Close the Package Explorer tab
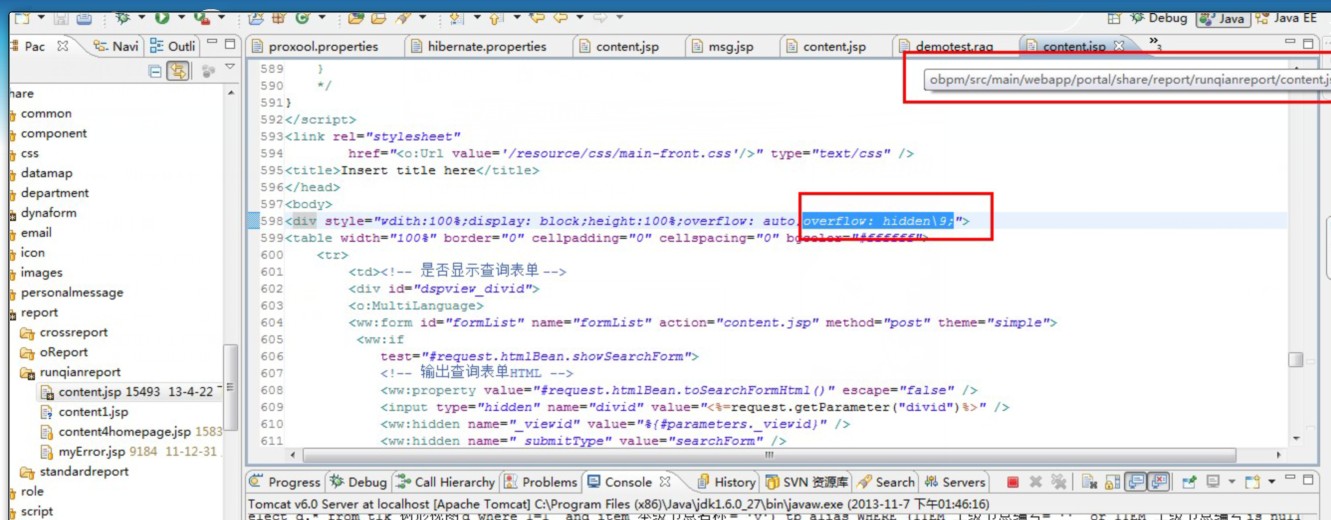 pos(62,46)
